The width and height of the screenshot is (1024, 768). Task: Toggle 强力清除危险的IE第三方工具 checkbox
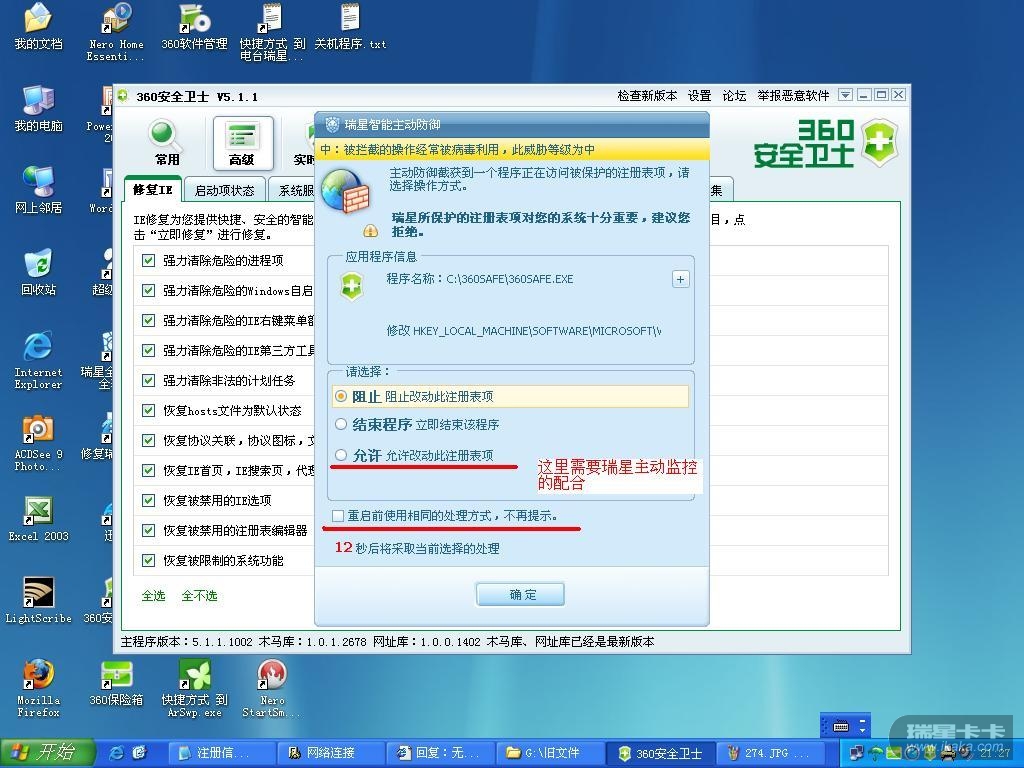point(148,351)
